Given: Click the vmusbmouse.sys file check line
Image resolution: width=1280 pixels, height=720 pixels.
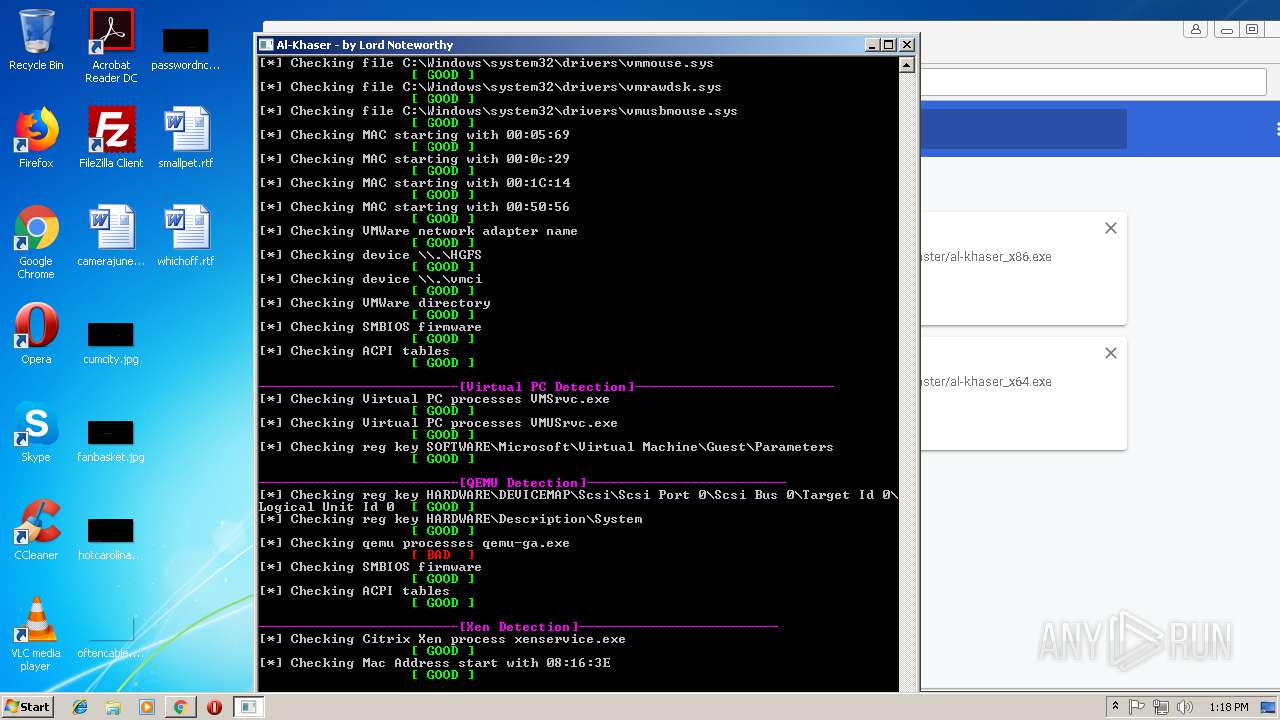Looking at the screenshot, I should [498, 111].
